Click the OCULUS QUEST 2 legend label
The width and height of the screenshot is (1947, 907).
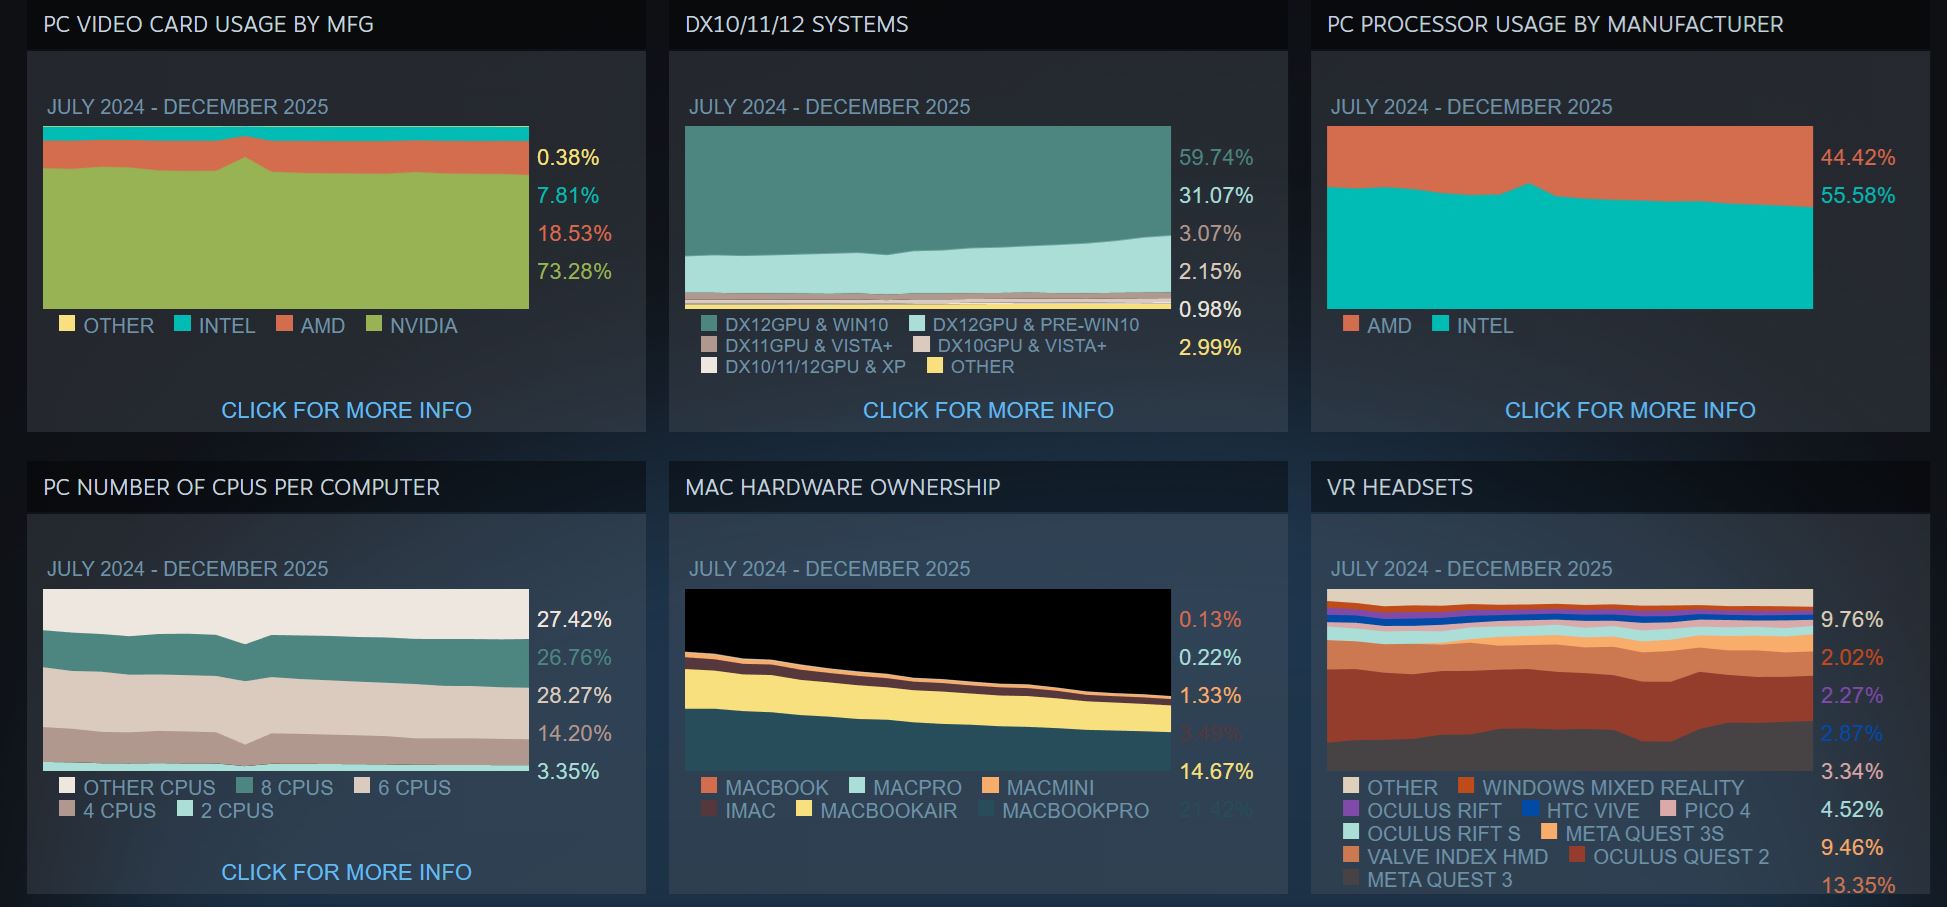coord(1681,856)
